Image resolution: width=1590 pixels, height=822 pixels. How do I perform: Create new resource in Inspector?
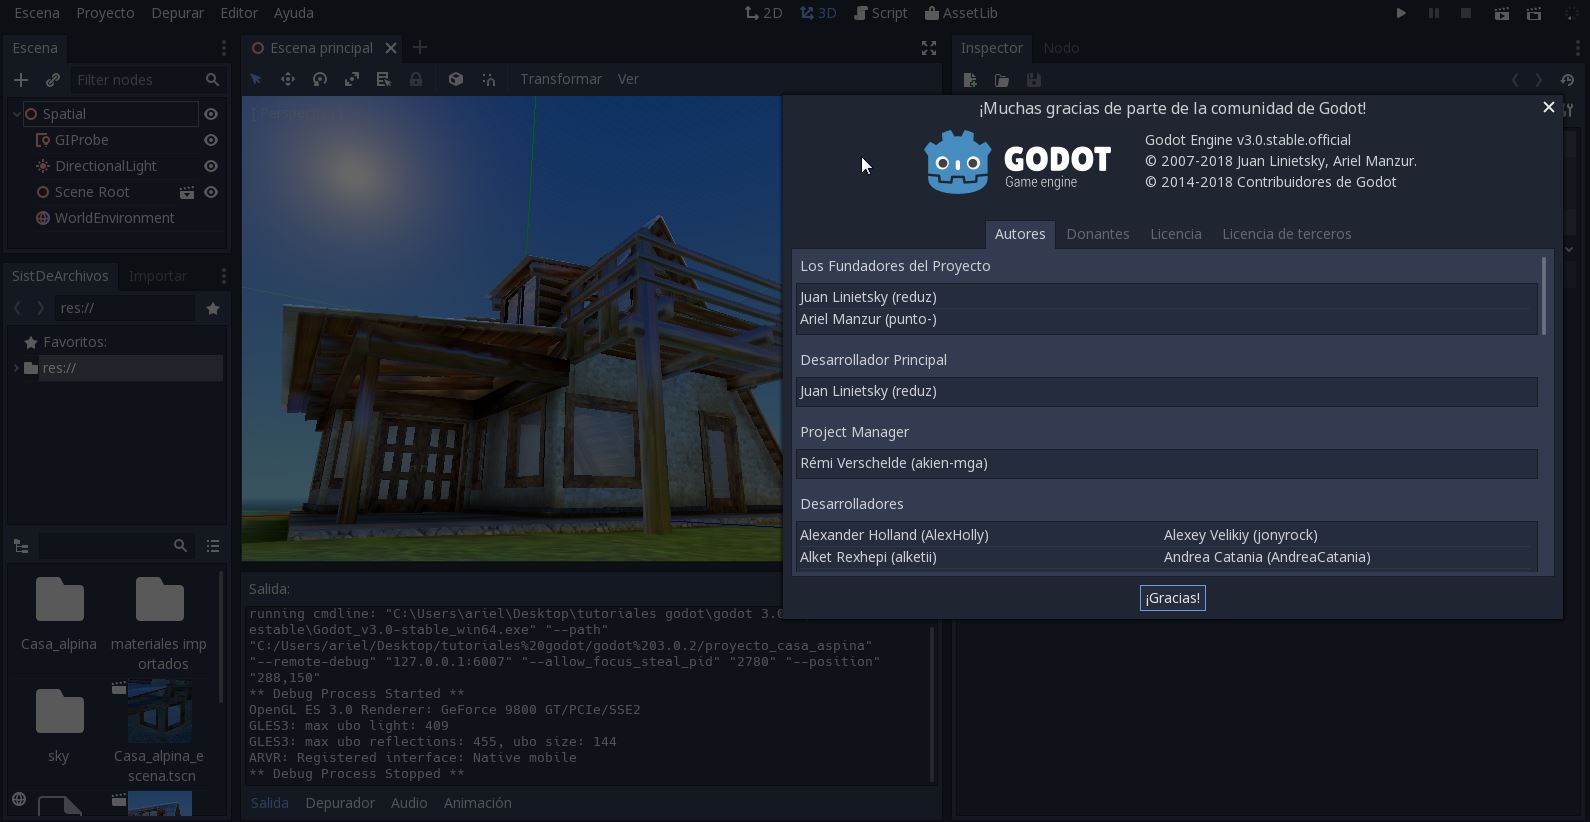point(970,80)
